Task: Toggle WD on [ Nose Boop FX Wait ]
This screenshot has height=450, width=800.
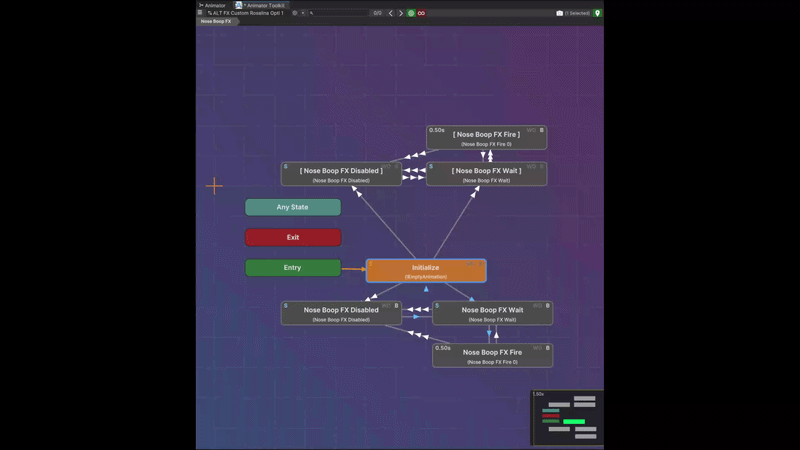Action: pos(531,166)
